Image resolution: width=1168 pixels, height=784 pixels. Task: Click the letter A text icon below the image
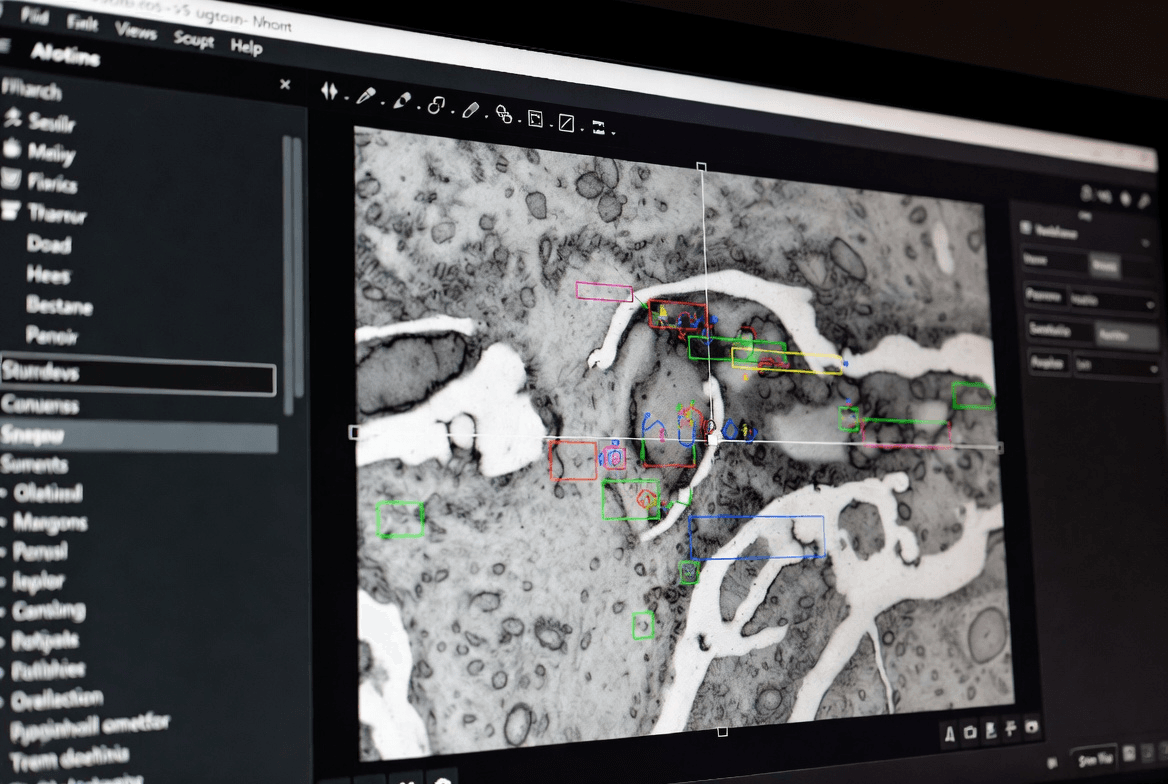(x=949, y=735)
